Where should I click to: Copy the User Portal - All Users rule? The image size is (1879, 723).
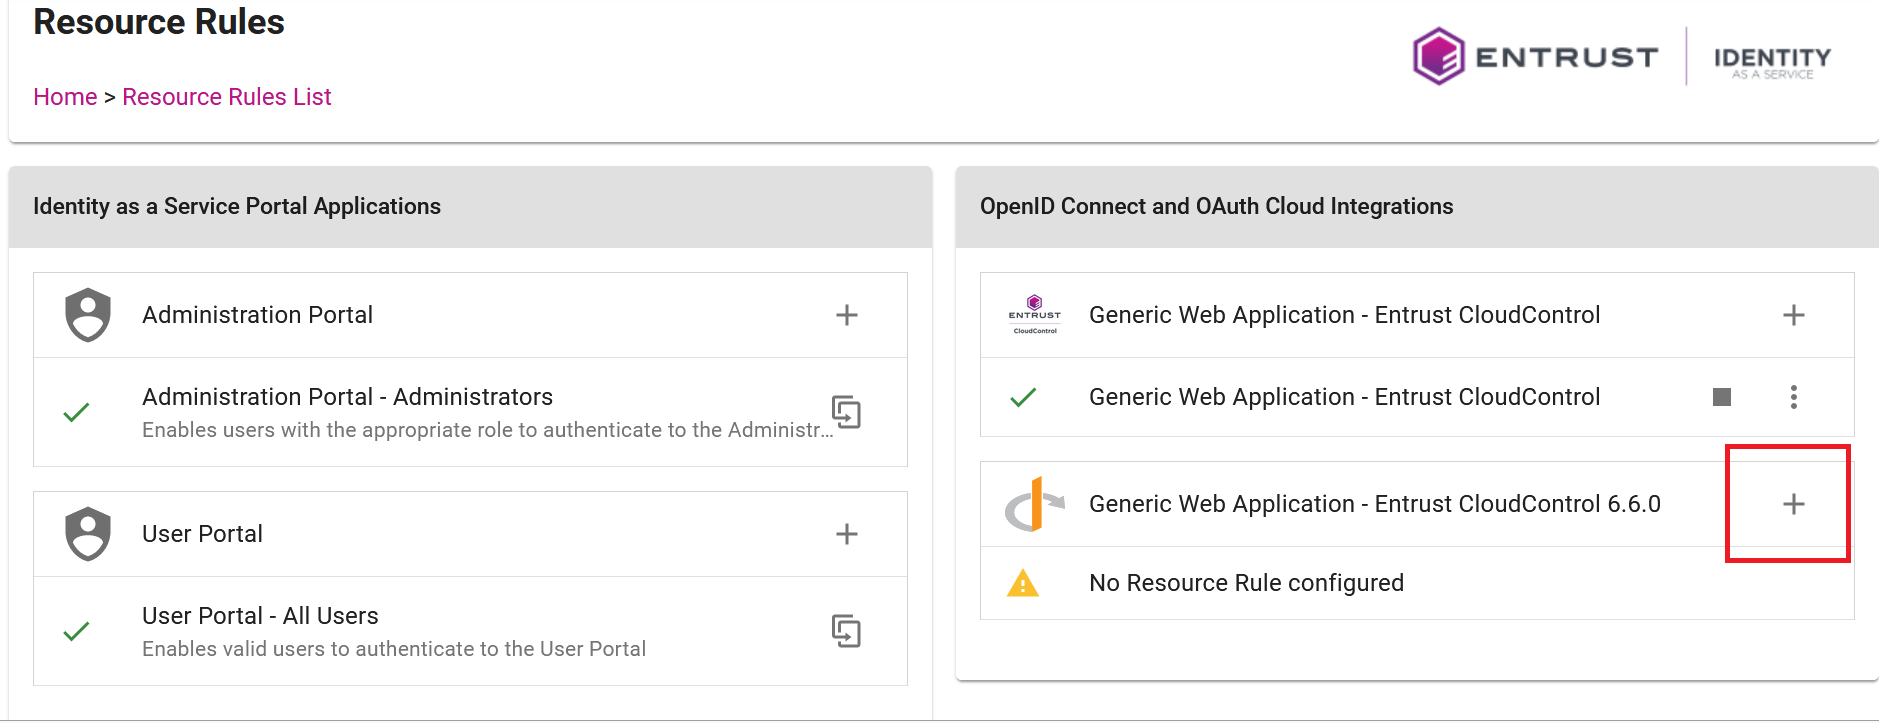pyautogui.click(x=846, y=631)
